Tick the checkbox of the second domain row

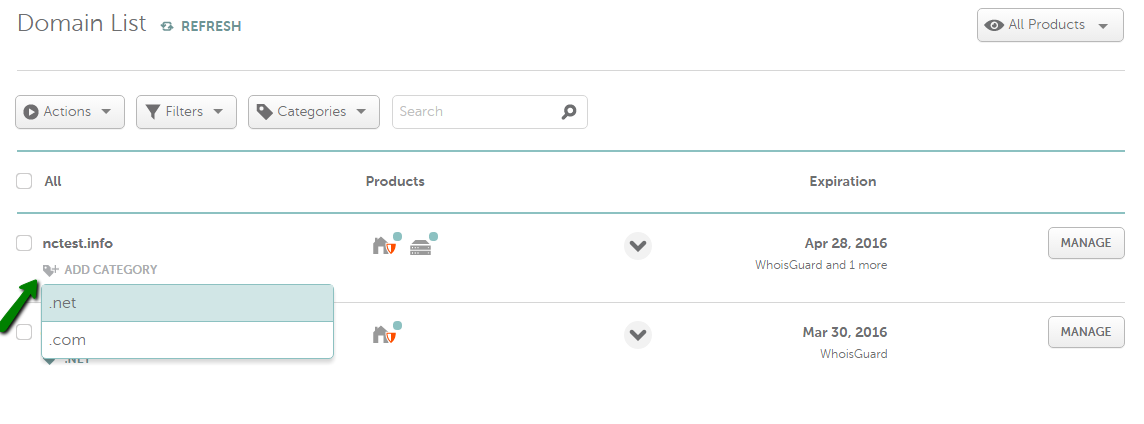[24, 332]
